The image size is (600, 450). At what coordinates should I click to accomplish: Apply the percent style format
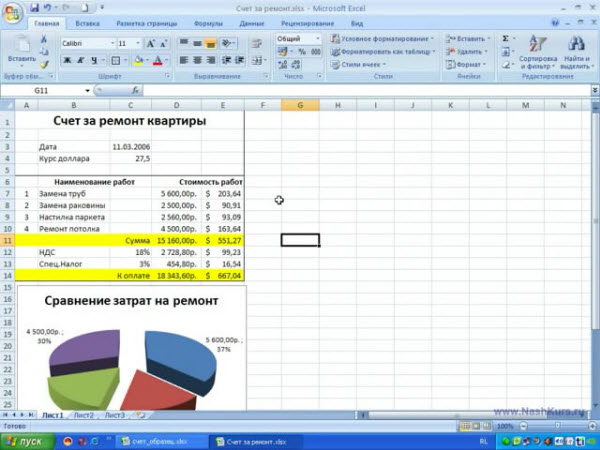(302, 51)
